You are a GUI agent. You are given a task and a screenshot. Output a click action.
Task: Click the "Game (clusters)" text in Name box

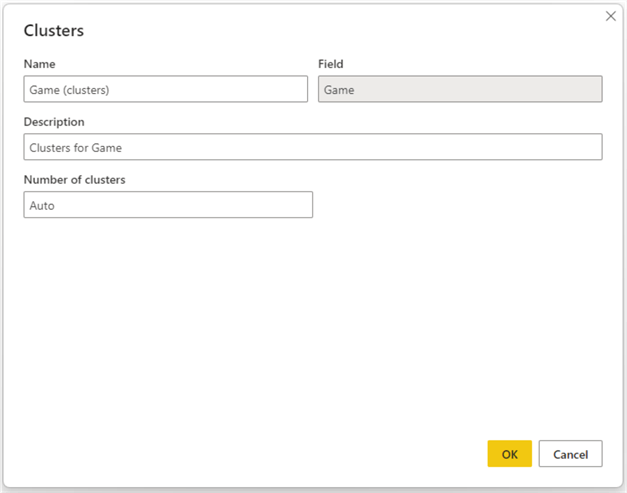[x=69, y=89]
